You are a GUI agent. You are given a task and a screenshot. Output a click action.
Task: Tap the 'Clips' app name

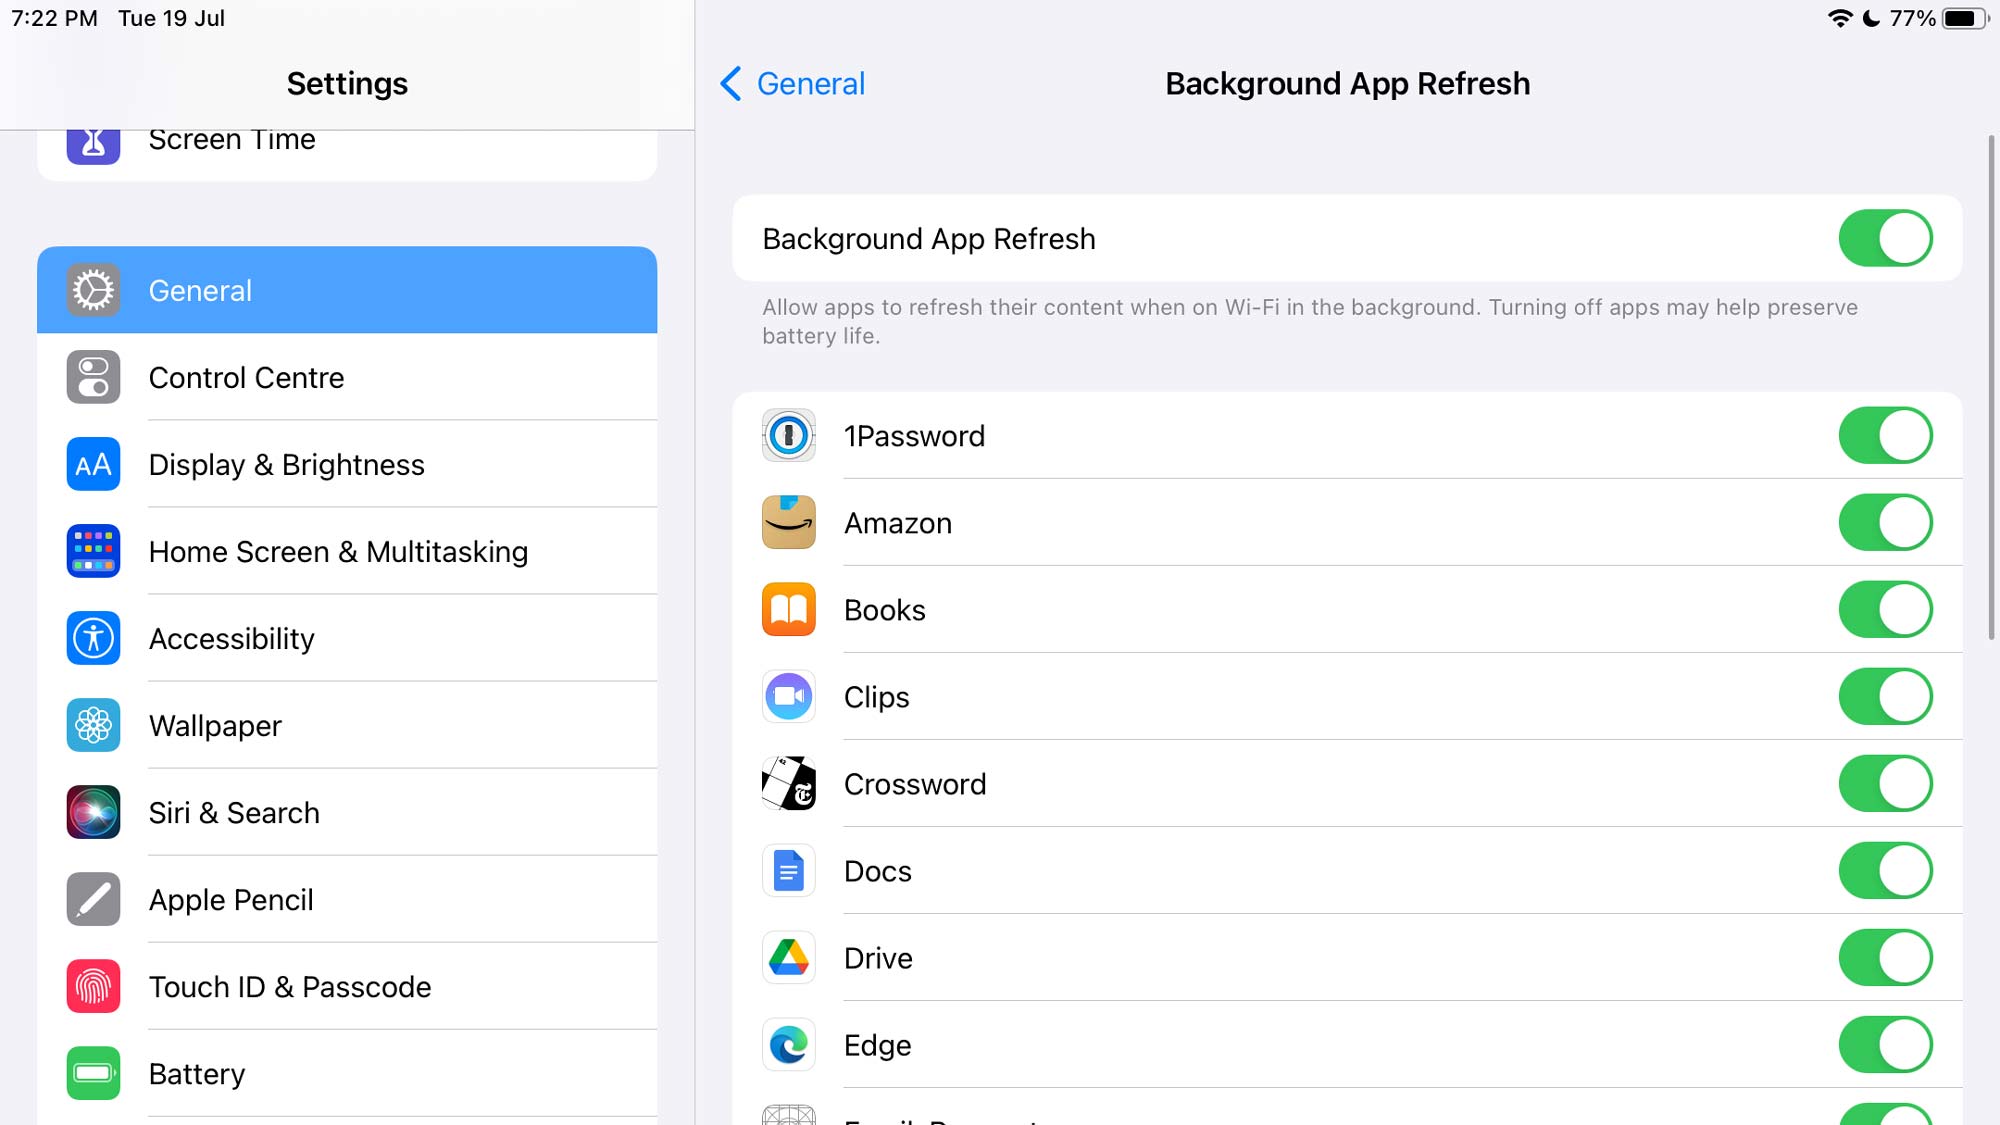click(x=876, y=697)
